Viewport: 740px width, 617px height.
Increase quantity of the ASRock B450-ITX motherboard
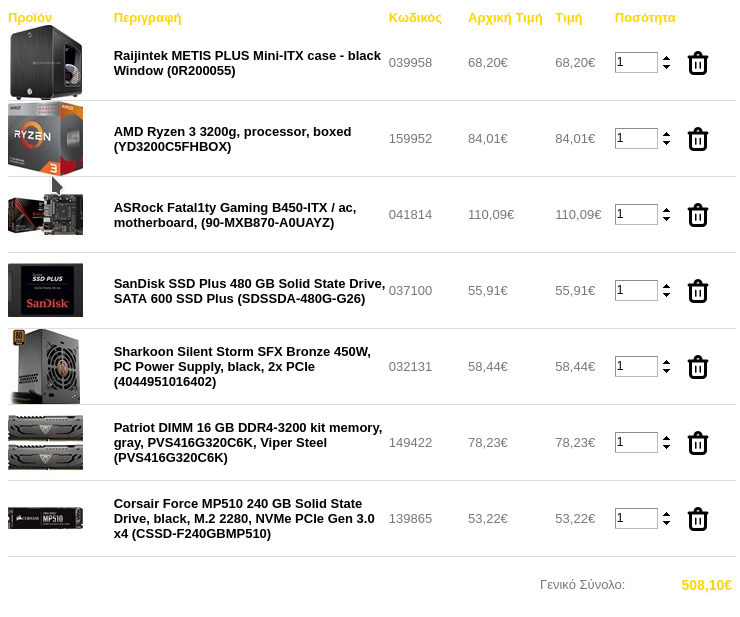pos(666,211)
